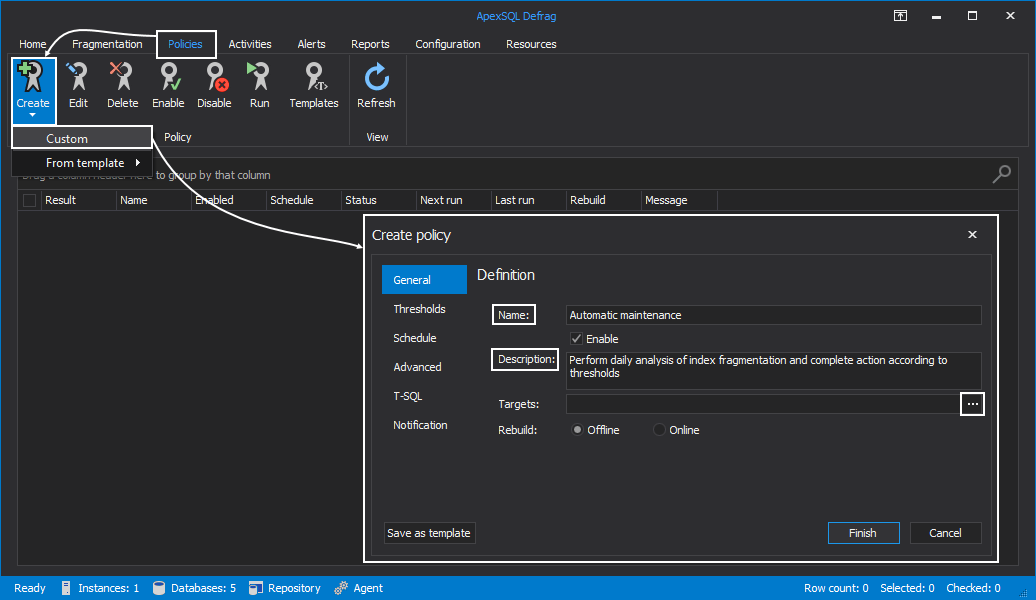Switch to the Alerts tab
The height and width of the screenshot is (600, 1036).
coord(311,44)
